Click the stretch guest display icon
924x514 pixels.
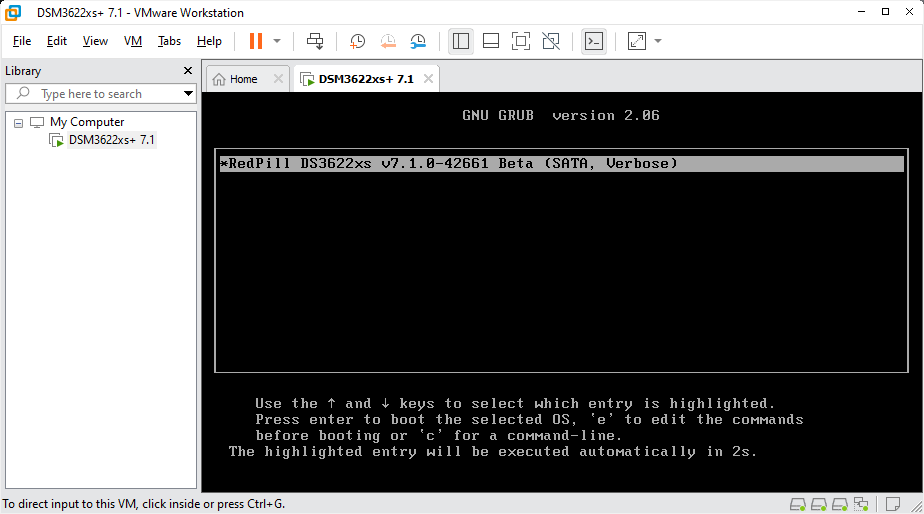coord(637,41)
